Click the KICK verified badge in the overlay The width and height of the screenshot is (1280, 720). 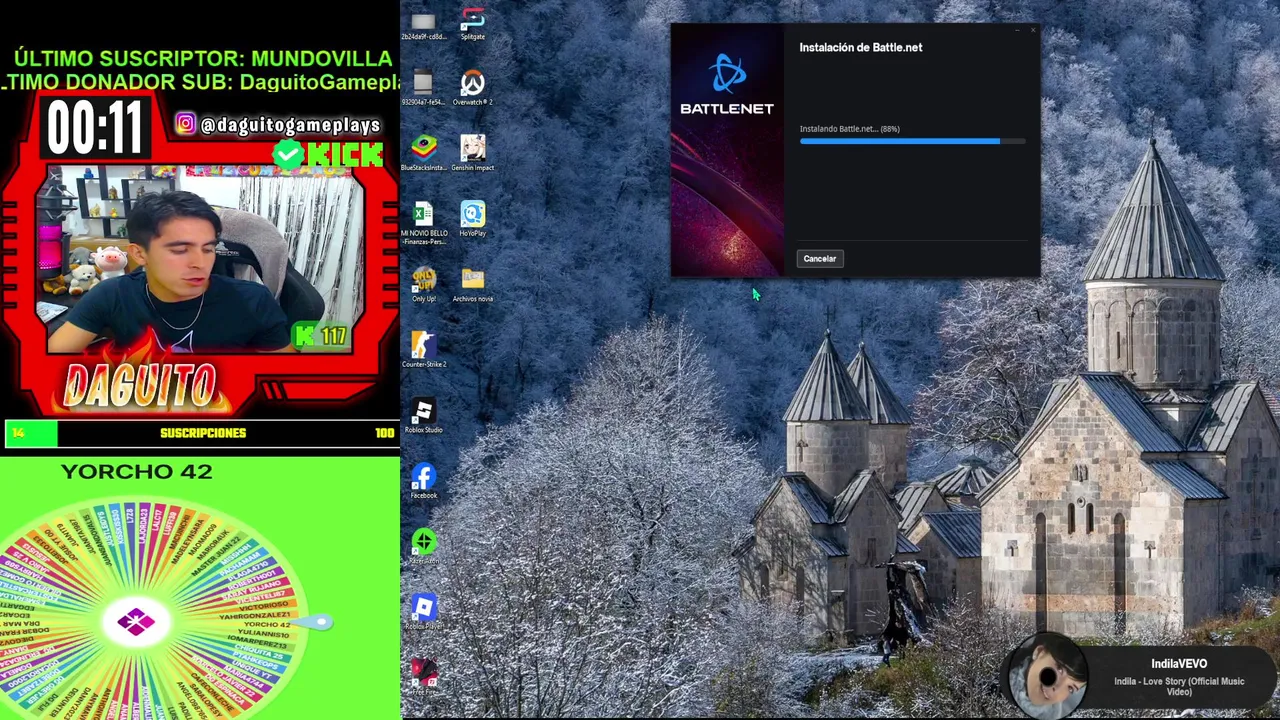[x=288, y=155]
